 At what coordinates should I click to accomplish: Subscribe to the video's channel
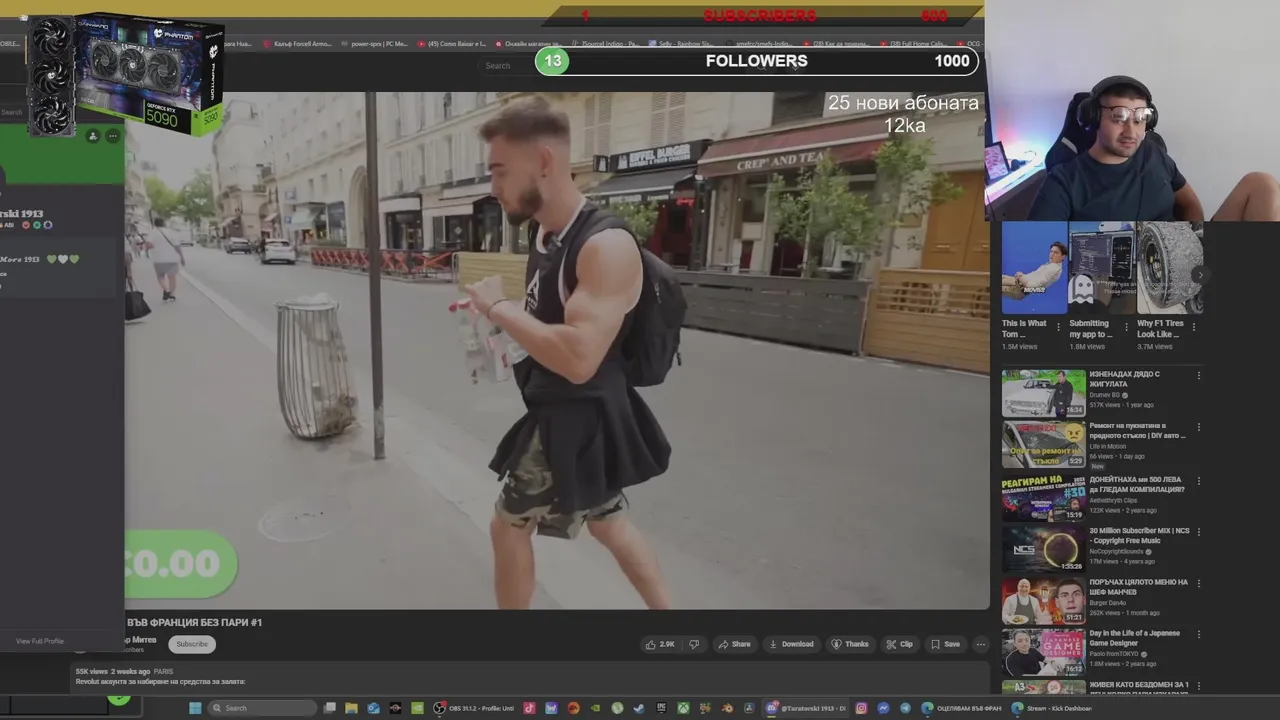(x=192, y=644)
